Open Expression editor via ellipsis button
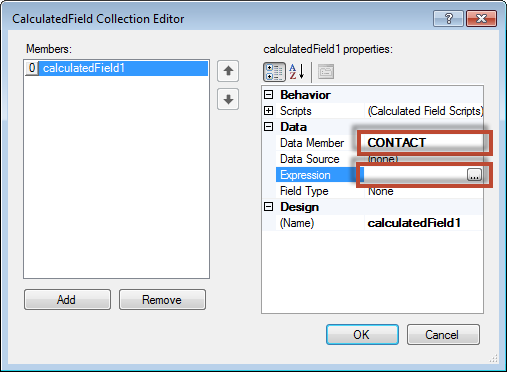This screenshot has width=507, height=372. click(474, 175)
